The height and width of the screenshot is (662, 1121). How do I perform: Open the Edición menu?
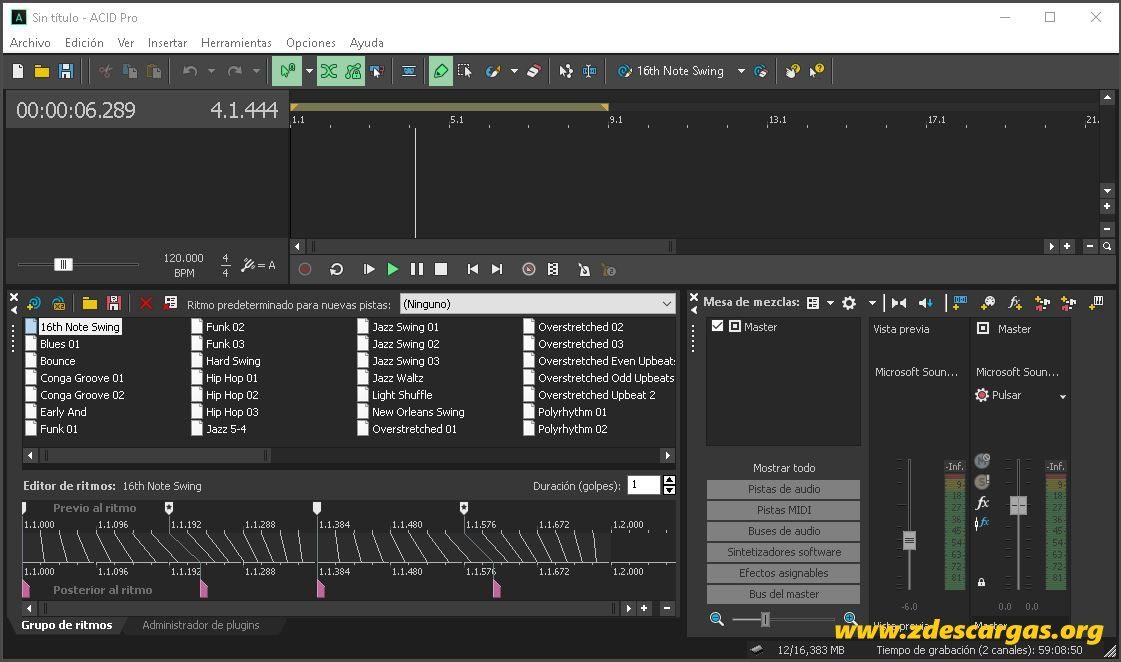(x=84, y=43)
